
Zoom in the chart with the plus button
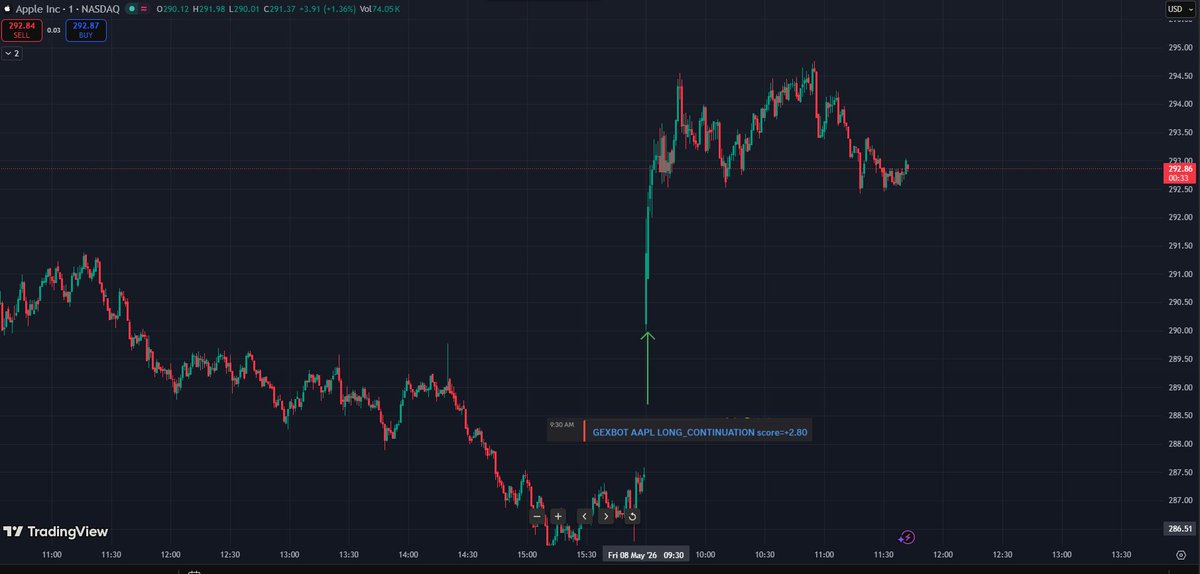tap(558, 517)
